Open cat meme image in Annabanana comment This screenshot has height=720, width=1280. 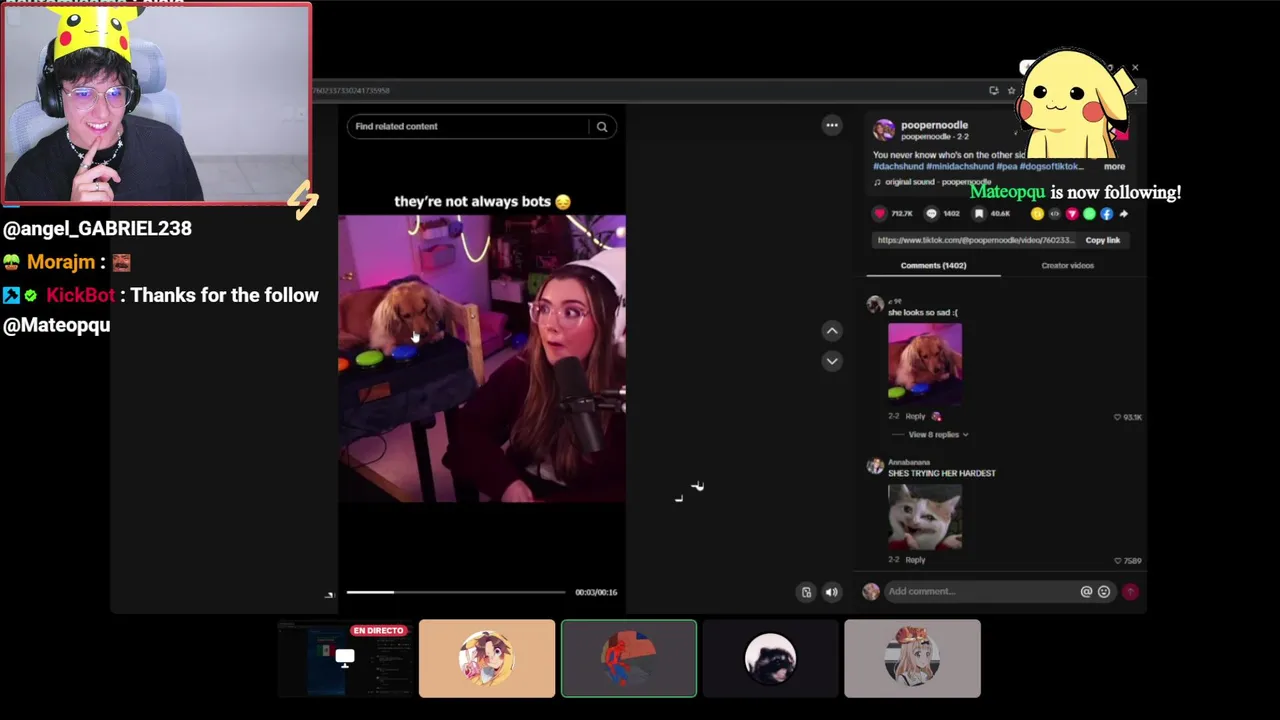coord(925,517)
